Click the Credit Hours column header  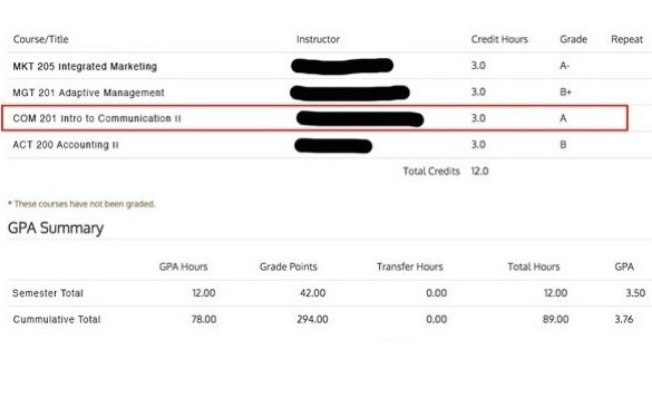[499, 39]
